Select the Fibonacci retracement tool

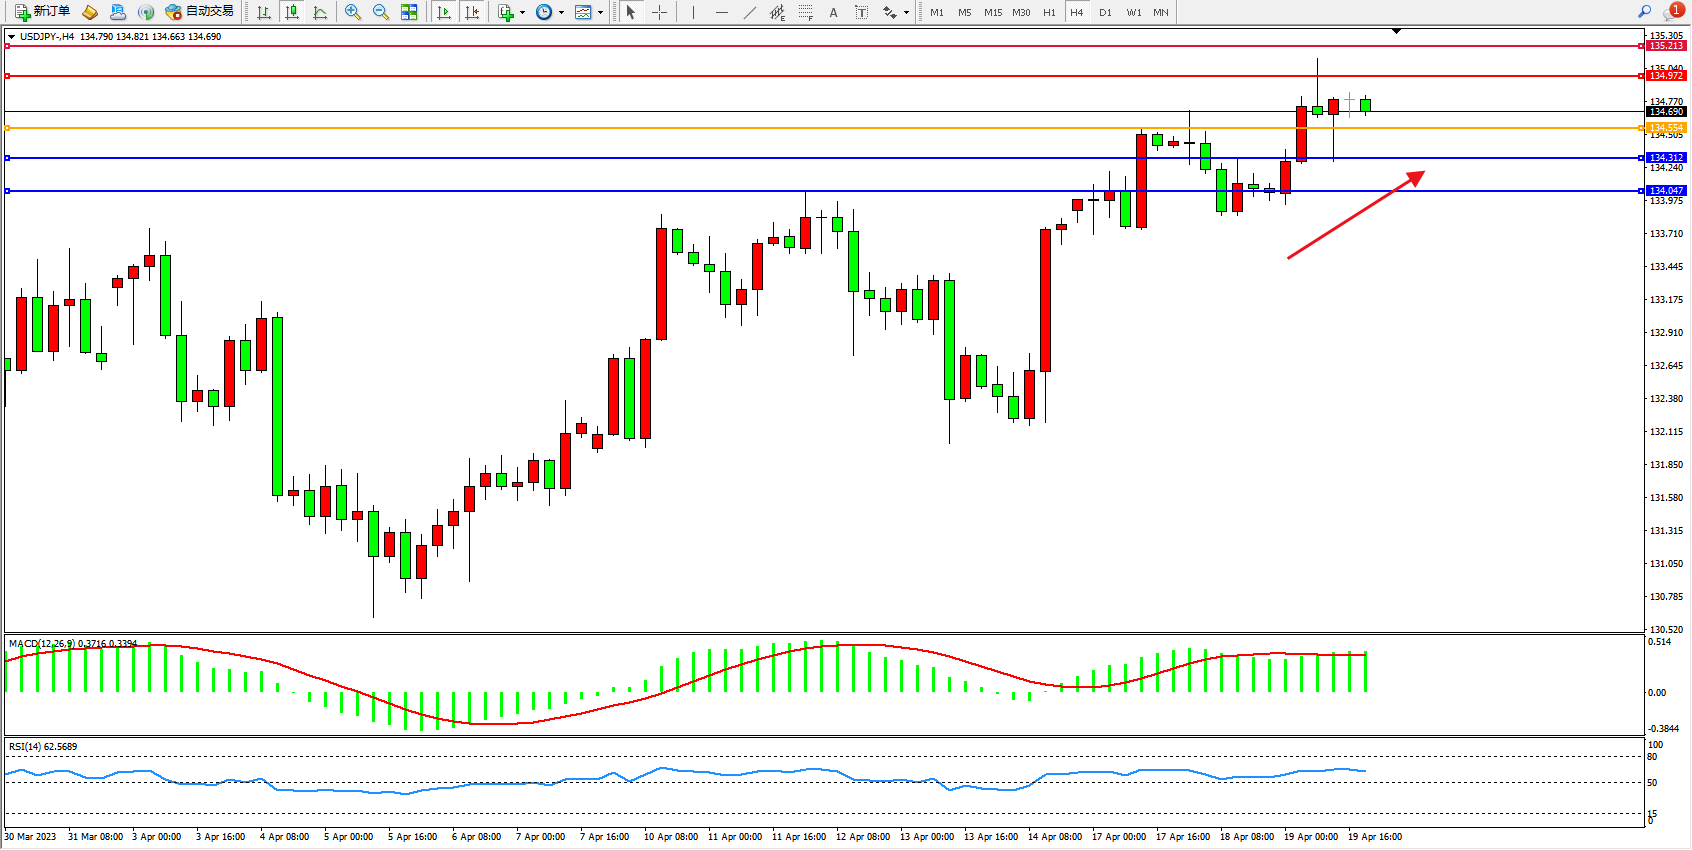805,12
